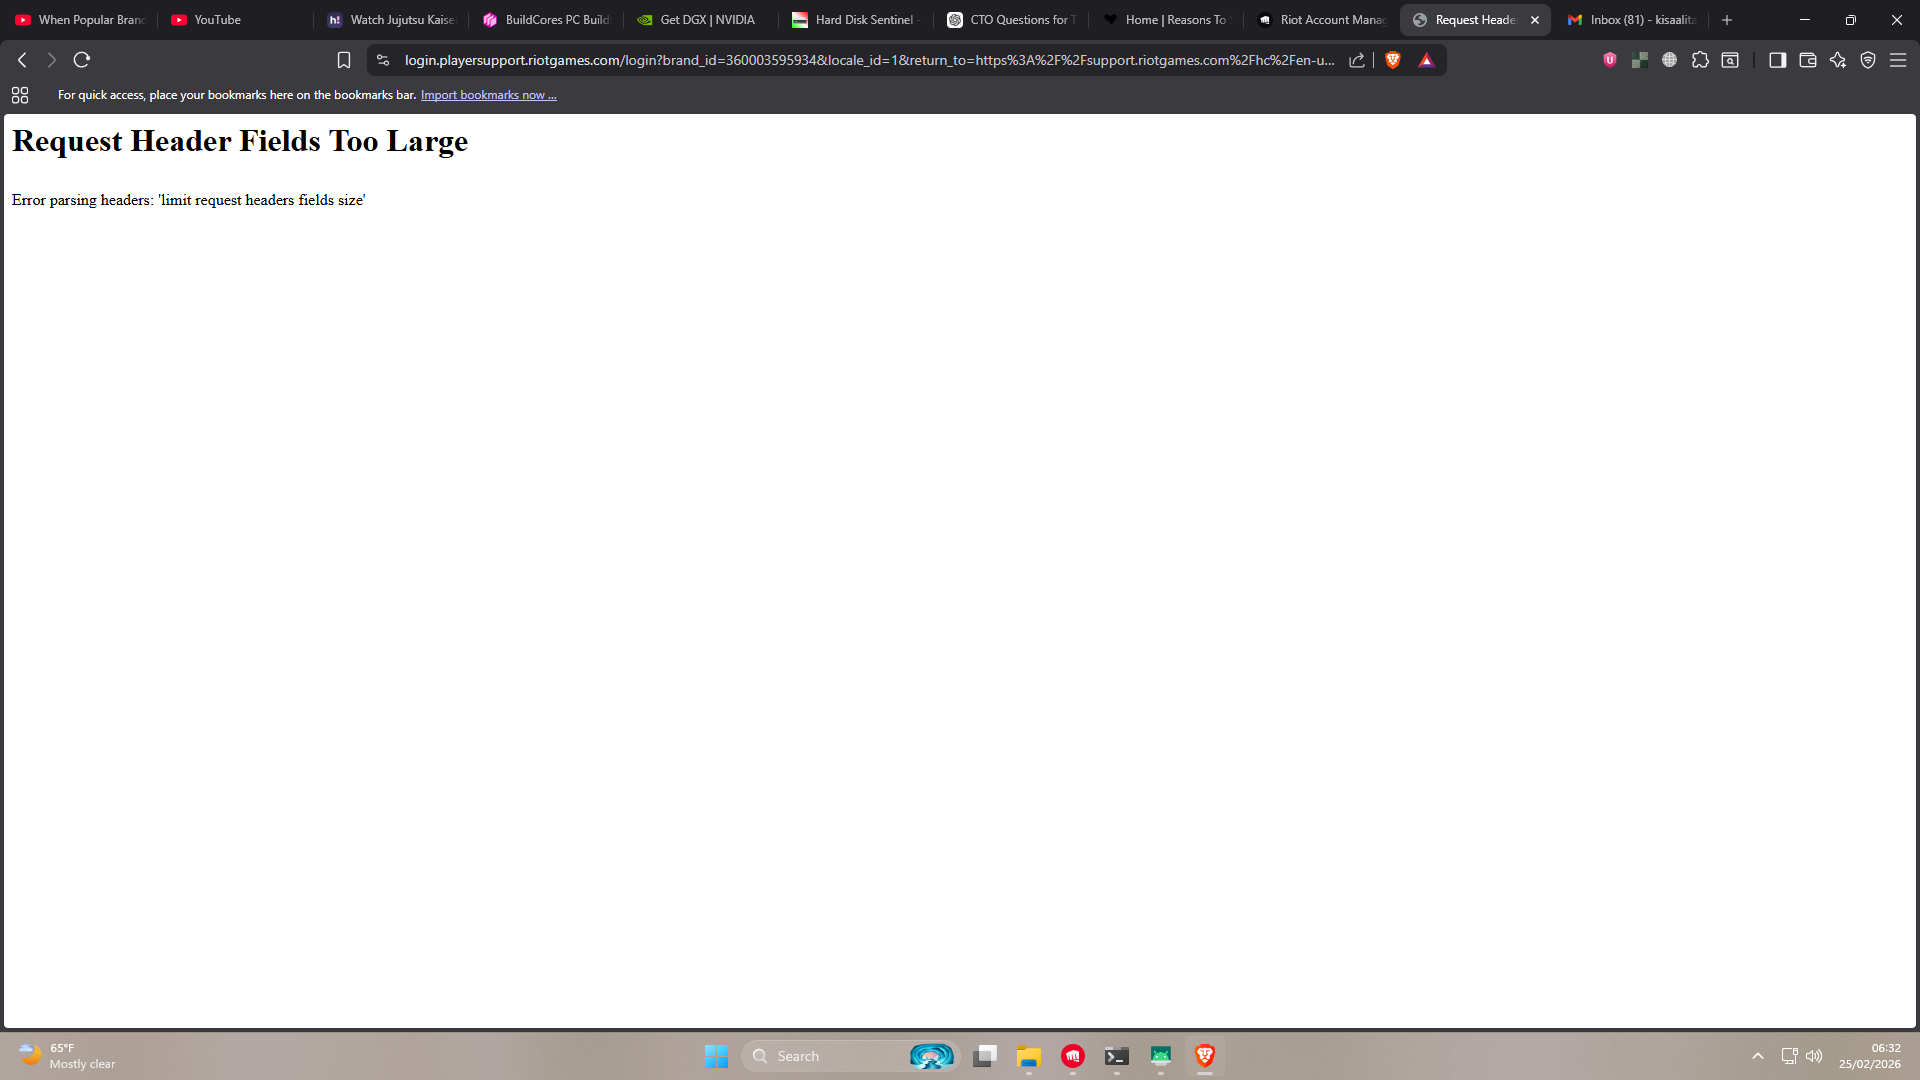Switch to the Hard Disk Sentinel tab
Image resolution: width=1920 pixels, height=1080 pixels.
pos(856,20)
